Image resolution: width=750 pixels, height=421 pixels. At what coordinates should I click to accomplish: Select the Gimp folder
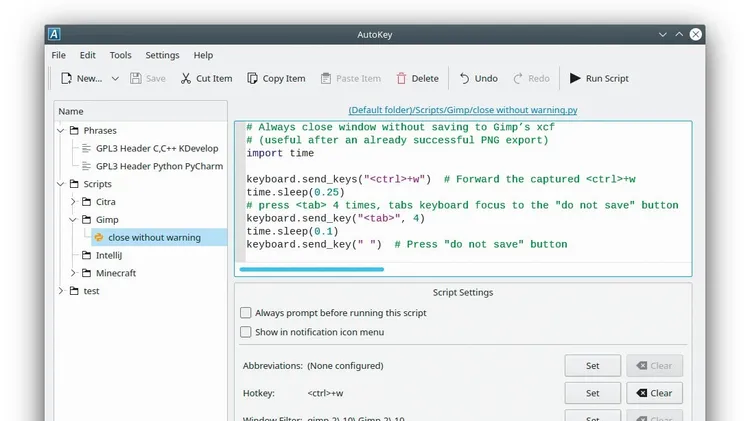[107, 220]
